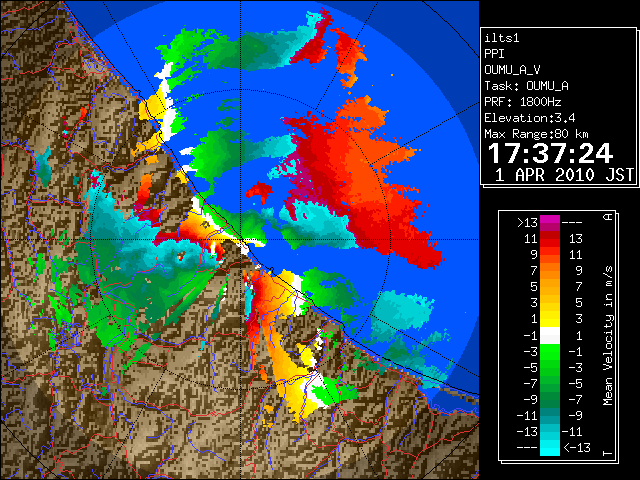The height and width of the screenshot is (480, 640).
Task: Click the '>13' legend label
Action: (527, 223)
